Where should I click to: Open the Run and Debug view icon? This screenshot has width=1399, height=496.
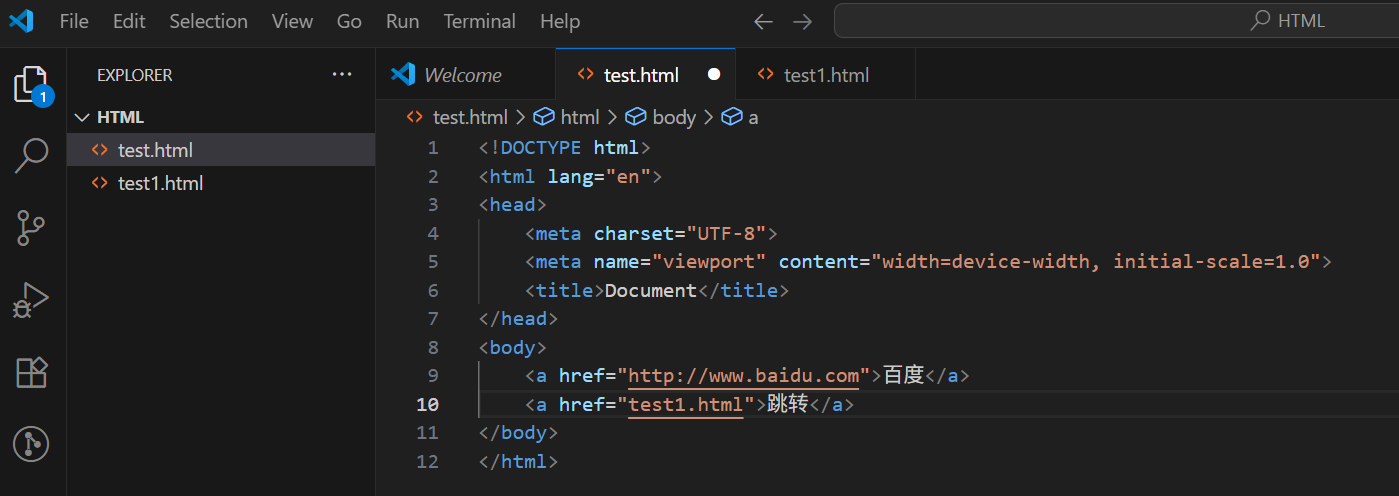(32, 300)
